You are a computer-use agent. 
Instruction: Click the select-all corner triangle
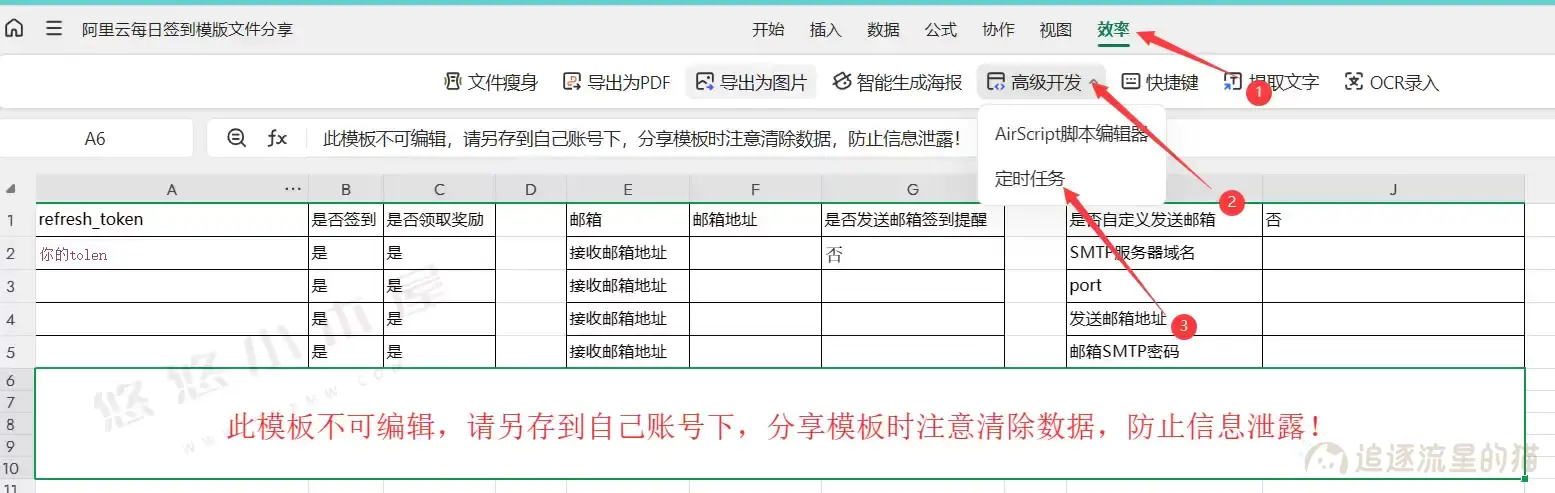click(11, 188)
